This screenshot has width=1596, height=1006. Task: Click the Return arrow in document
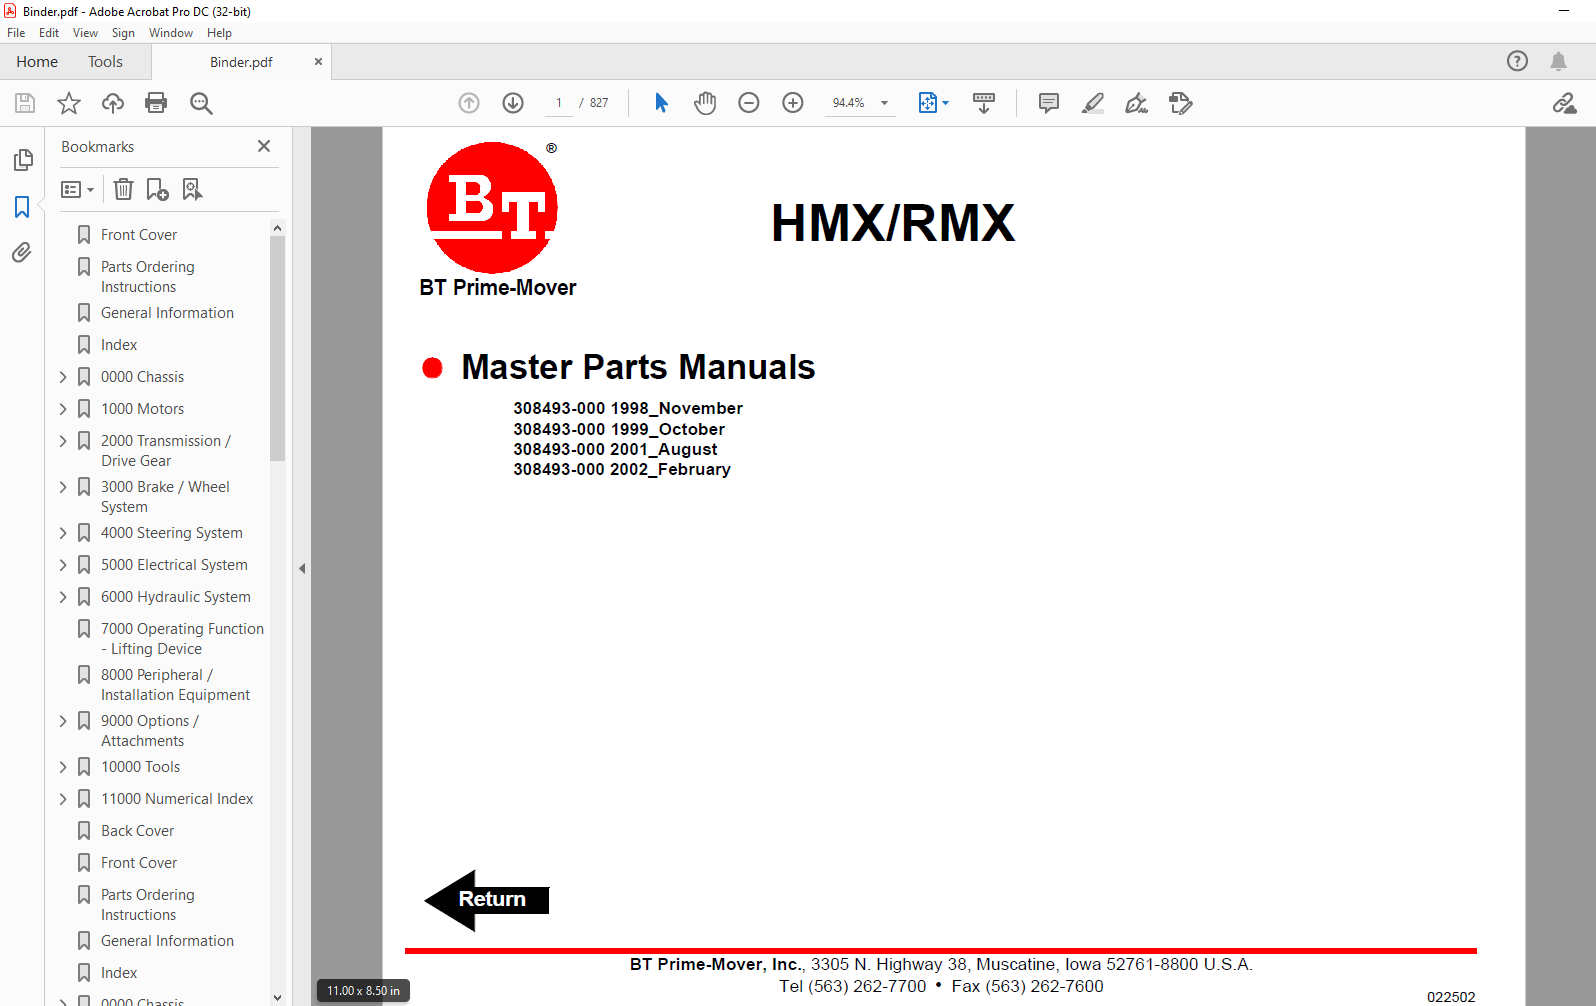487,900
